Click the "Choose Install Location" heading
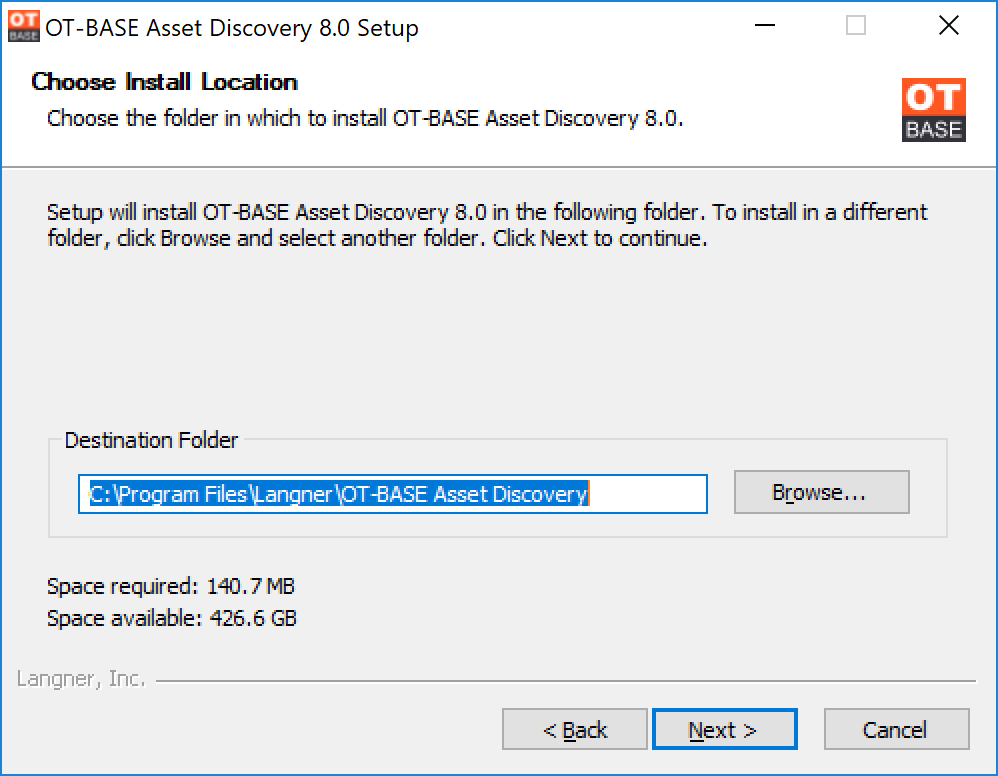Screen dimensions: 998x776 (164, 81)
